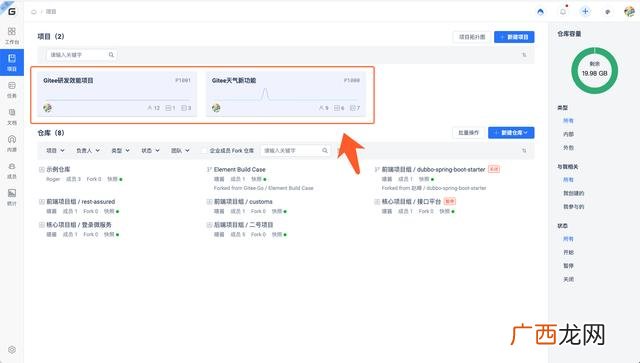Click the 19.98 GB capacity ring chart
640x363 pixels.
(594, 70)
